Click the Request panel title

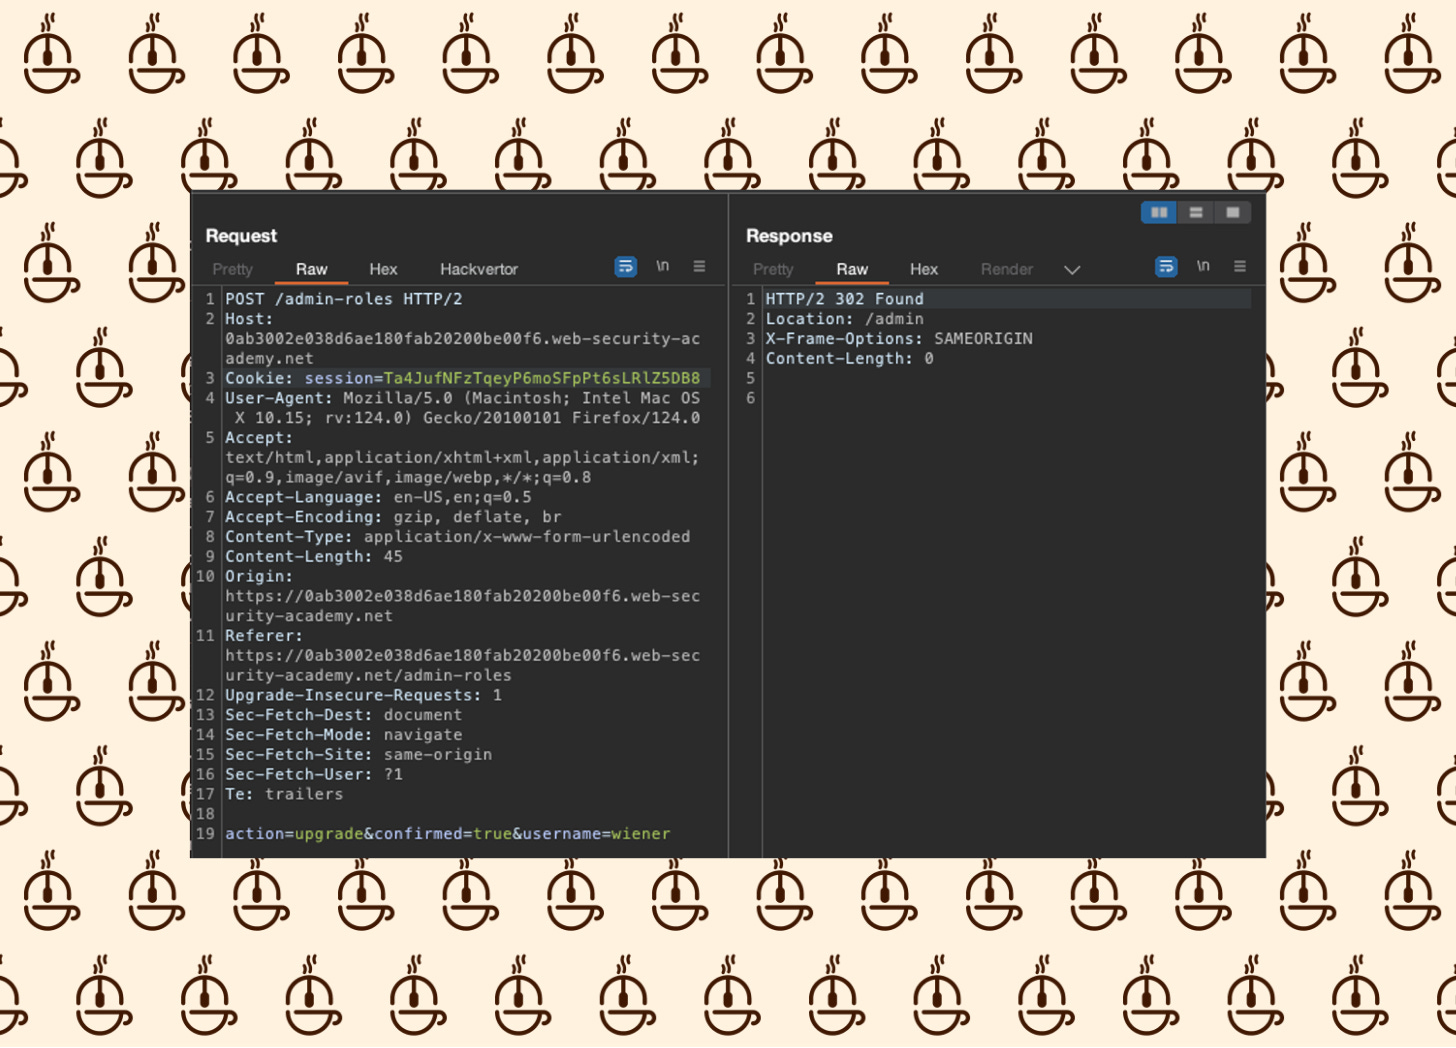point(241,236)
